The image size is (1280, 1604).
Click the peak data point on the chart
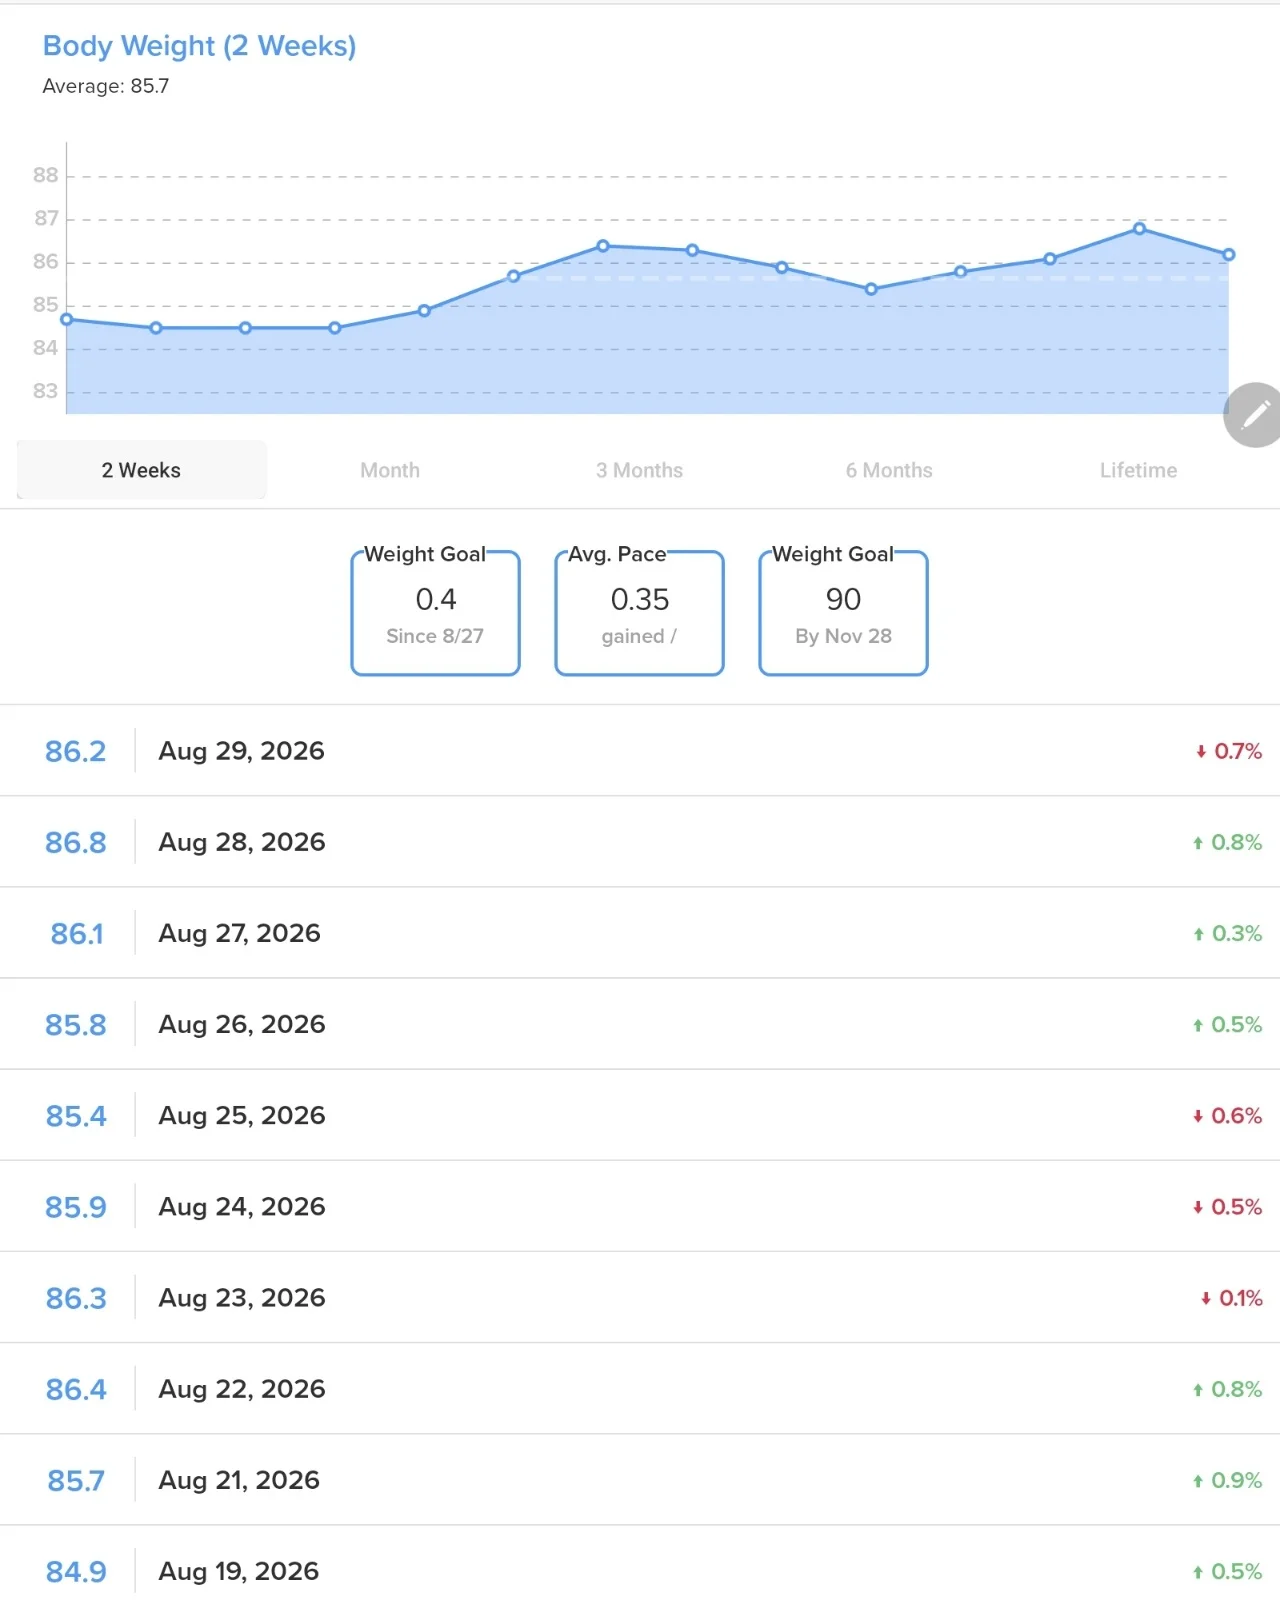pos(1139,229)
